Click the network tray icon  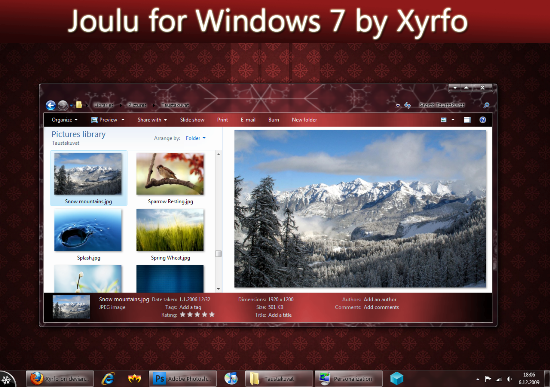tap(498, 379)
